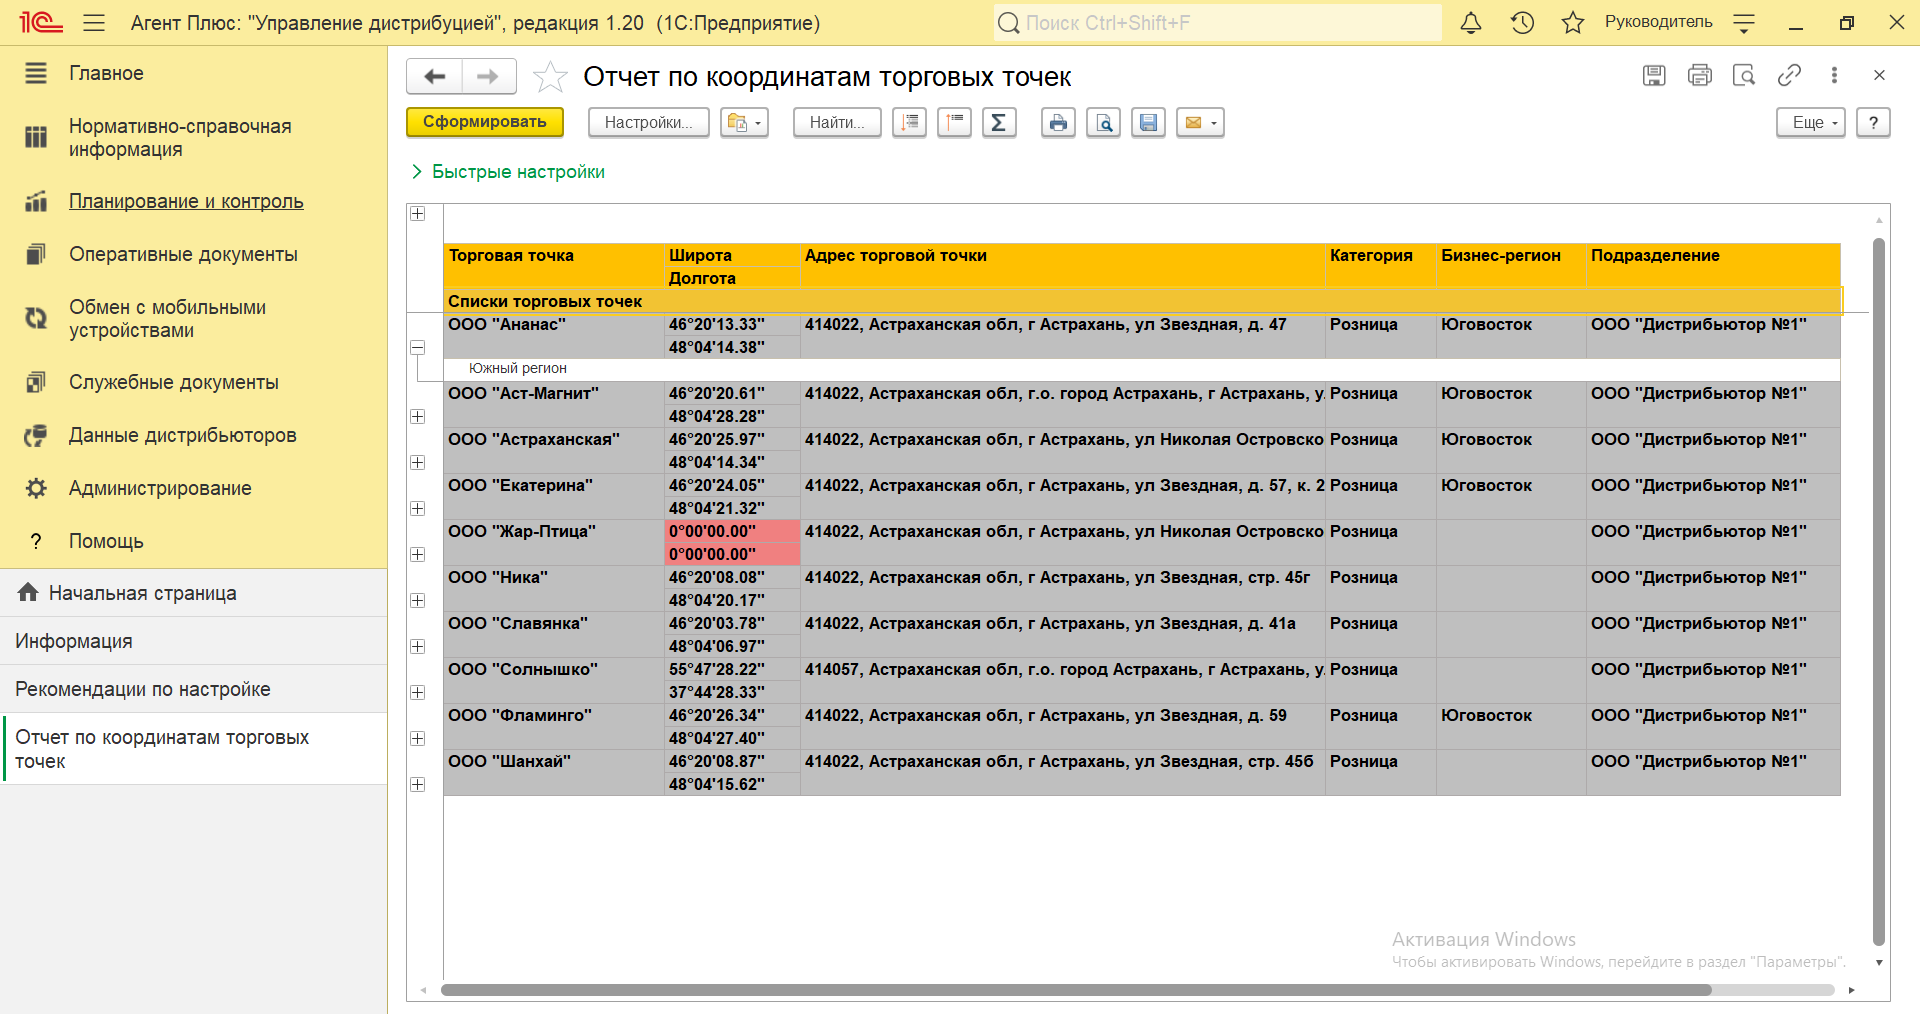Select cell 55°47'28.22"
Viewport: 1920px width, 1014px height.
click(732, 669)
